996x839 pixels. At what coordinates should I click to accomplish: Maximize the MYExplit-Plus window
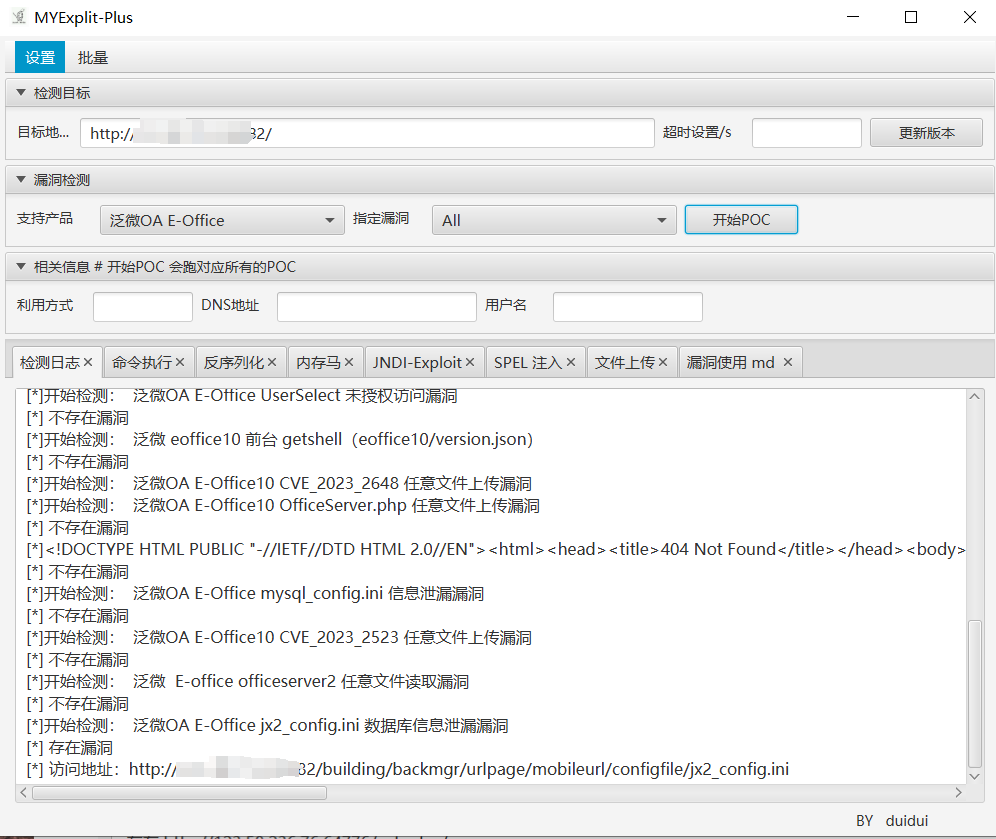pyautogui.click(x=911, y=17)
